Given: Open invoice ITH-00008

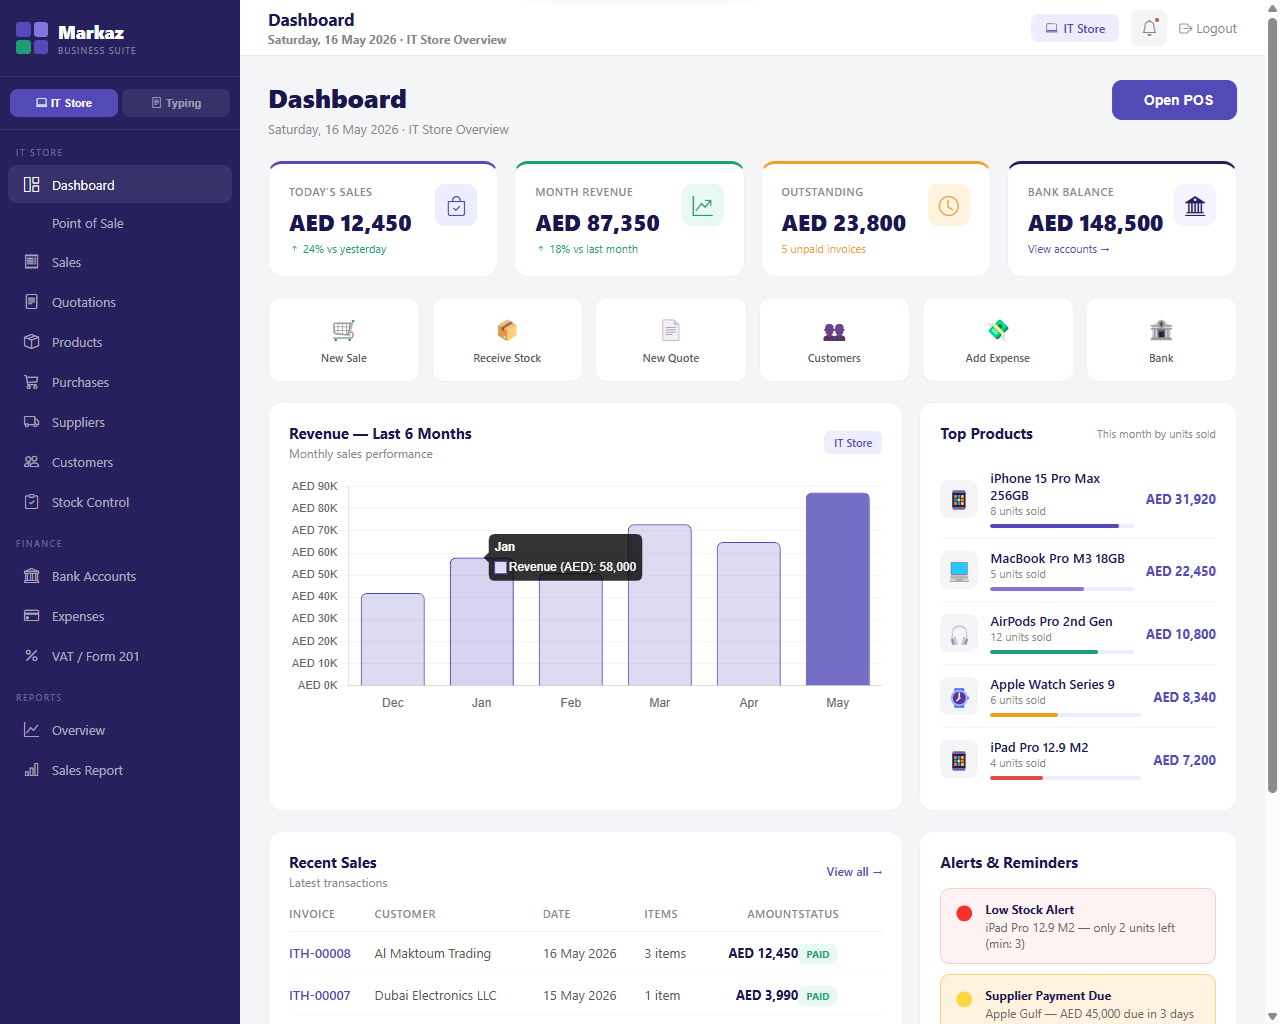Looking at the screenshot, I should pyautogui.click(x=320, y=953).
